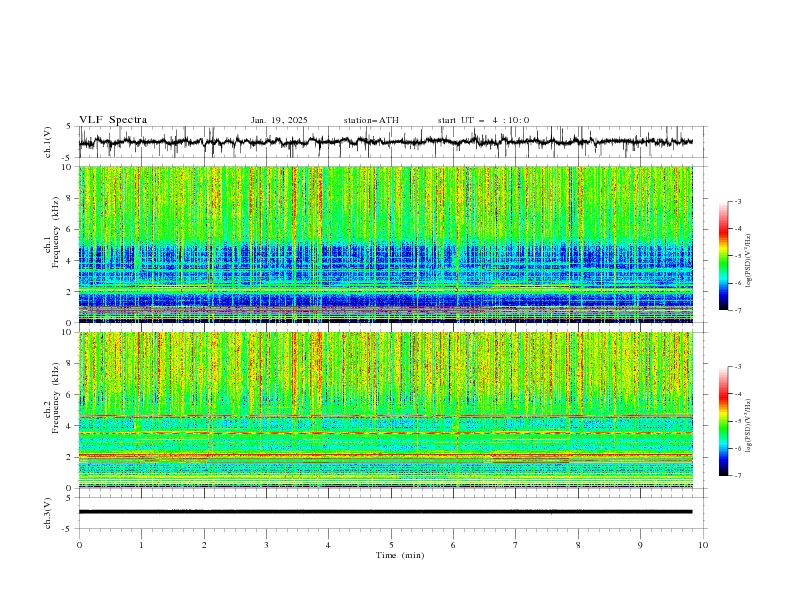Click the 'start UT = 4 :10: 0' text

483,120
